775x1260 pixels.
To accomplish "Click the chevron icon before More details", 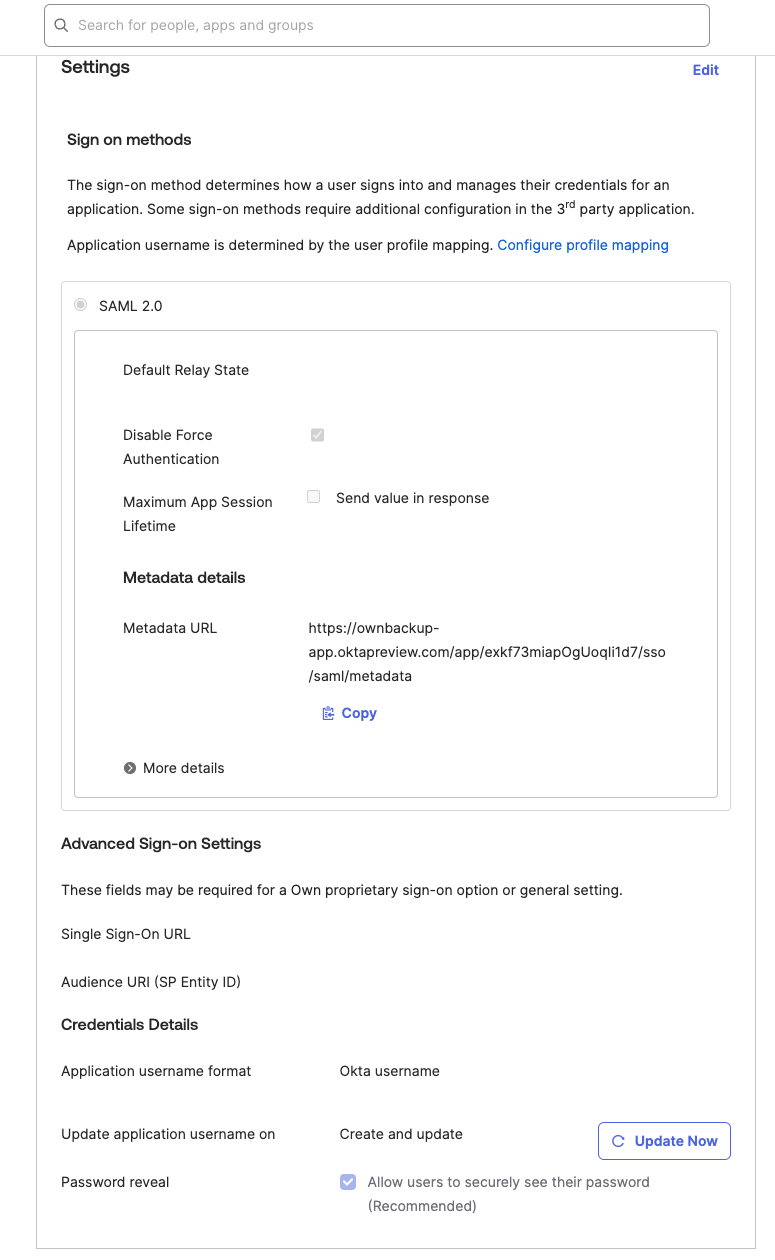I will point(129,768).
